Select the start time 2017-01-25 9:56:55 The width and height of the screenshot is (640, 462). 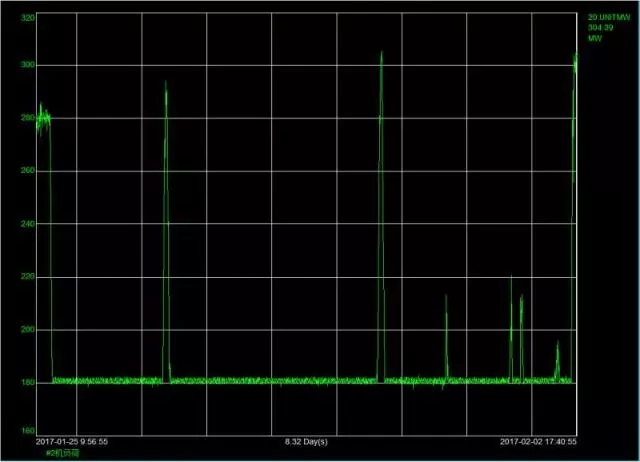[72, 441]
